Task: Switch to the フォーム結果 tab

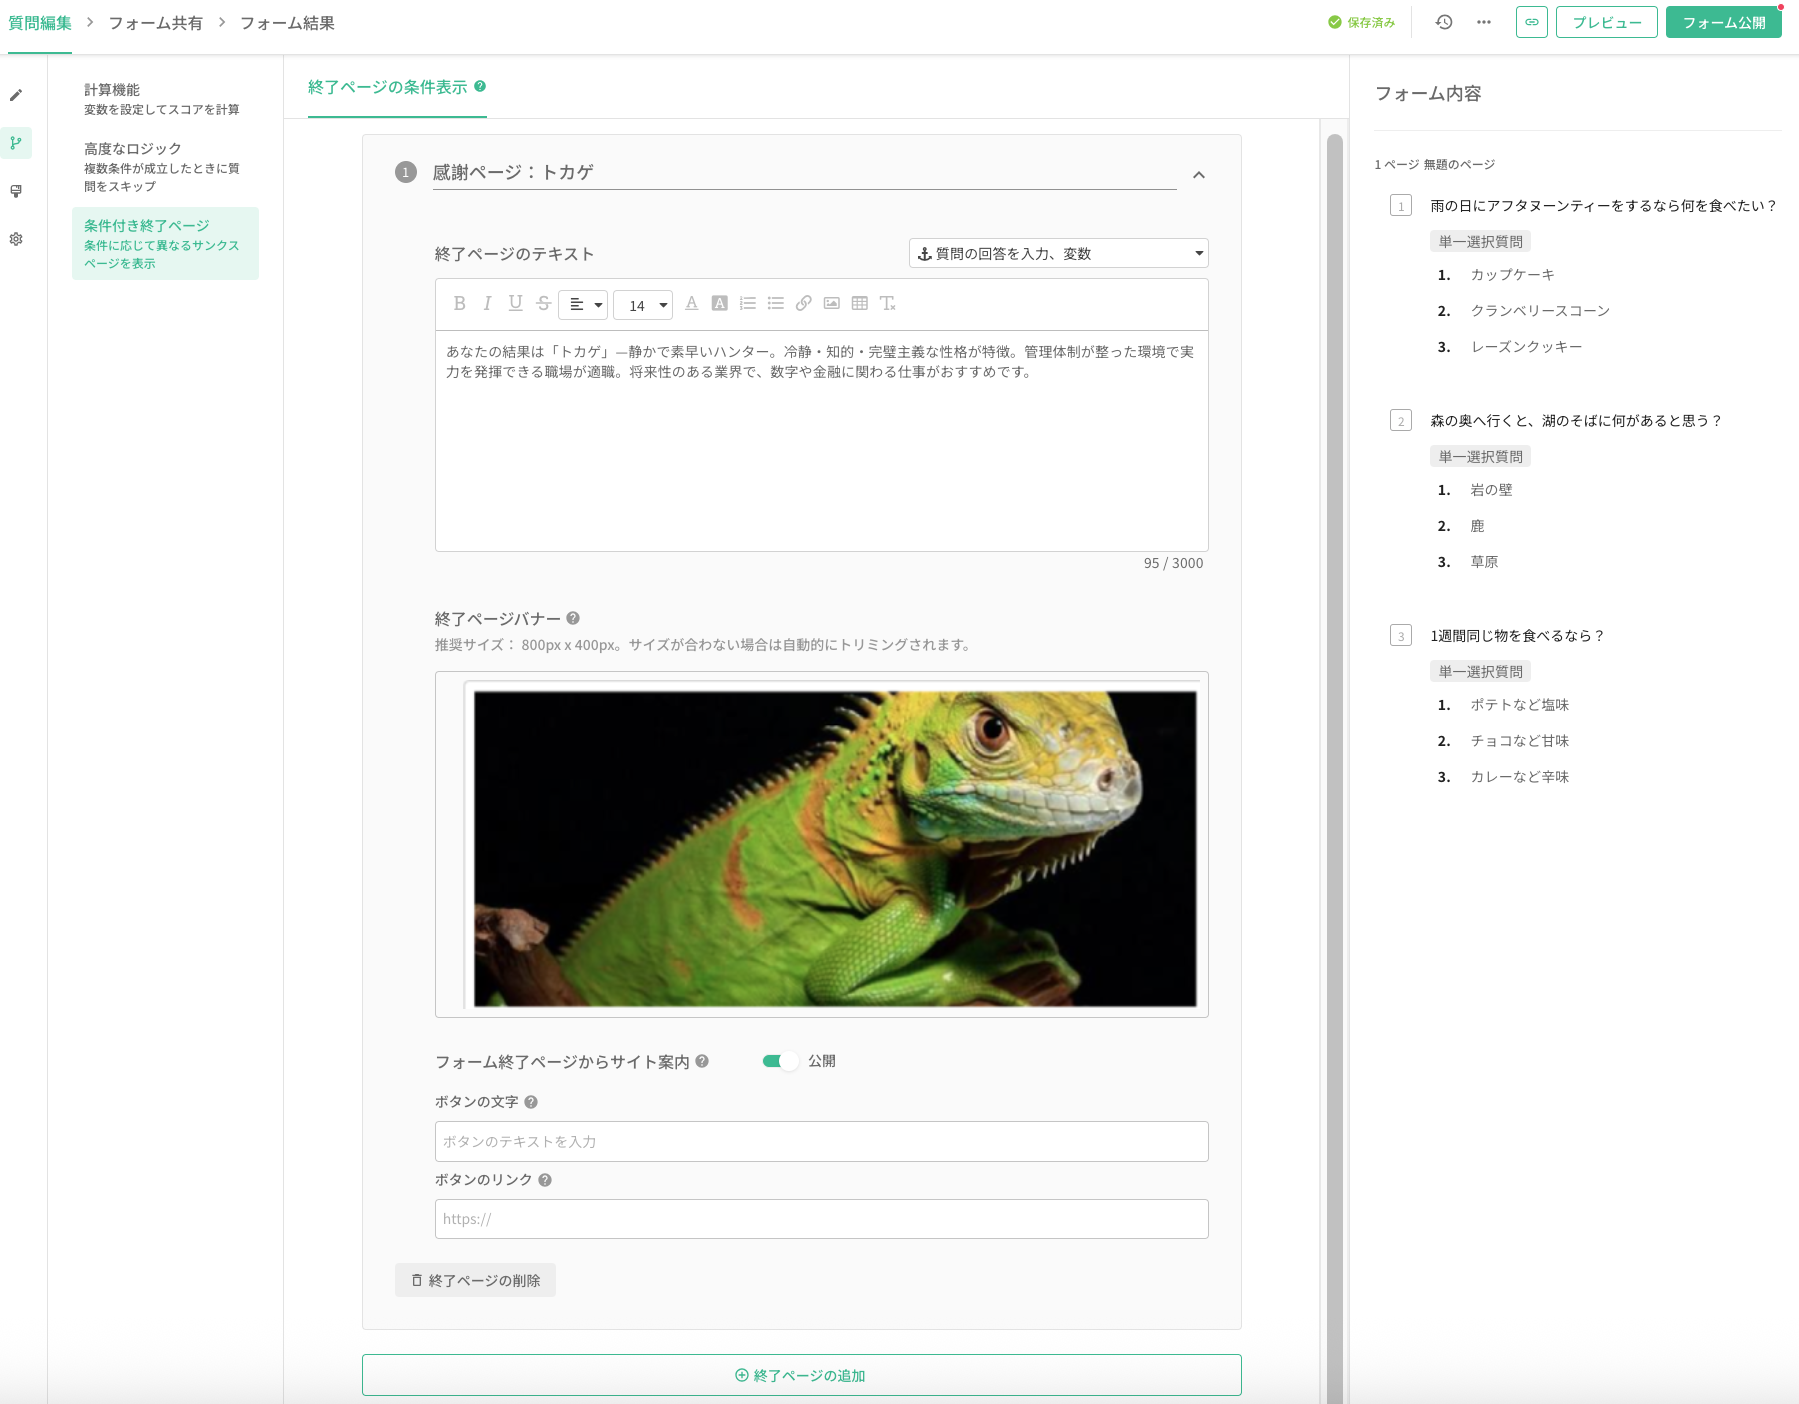Action: pyautogui.click(x=287, y=23)
